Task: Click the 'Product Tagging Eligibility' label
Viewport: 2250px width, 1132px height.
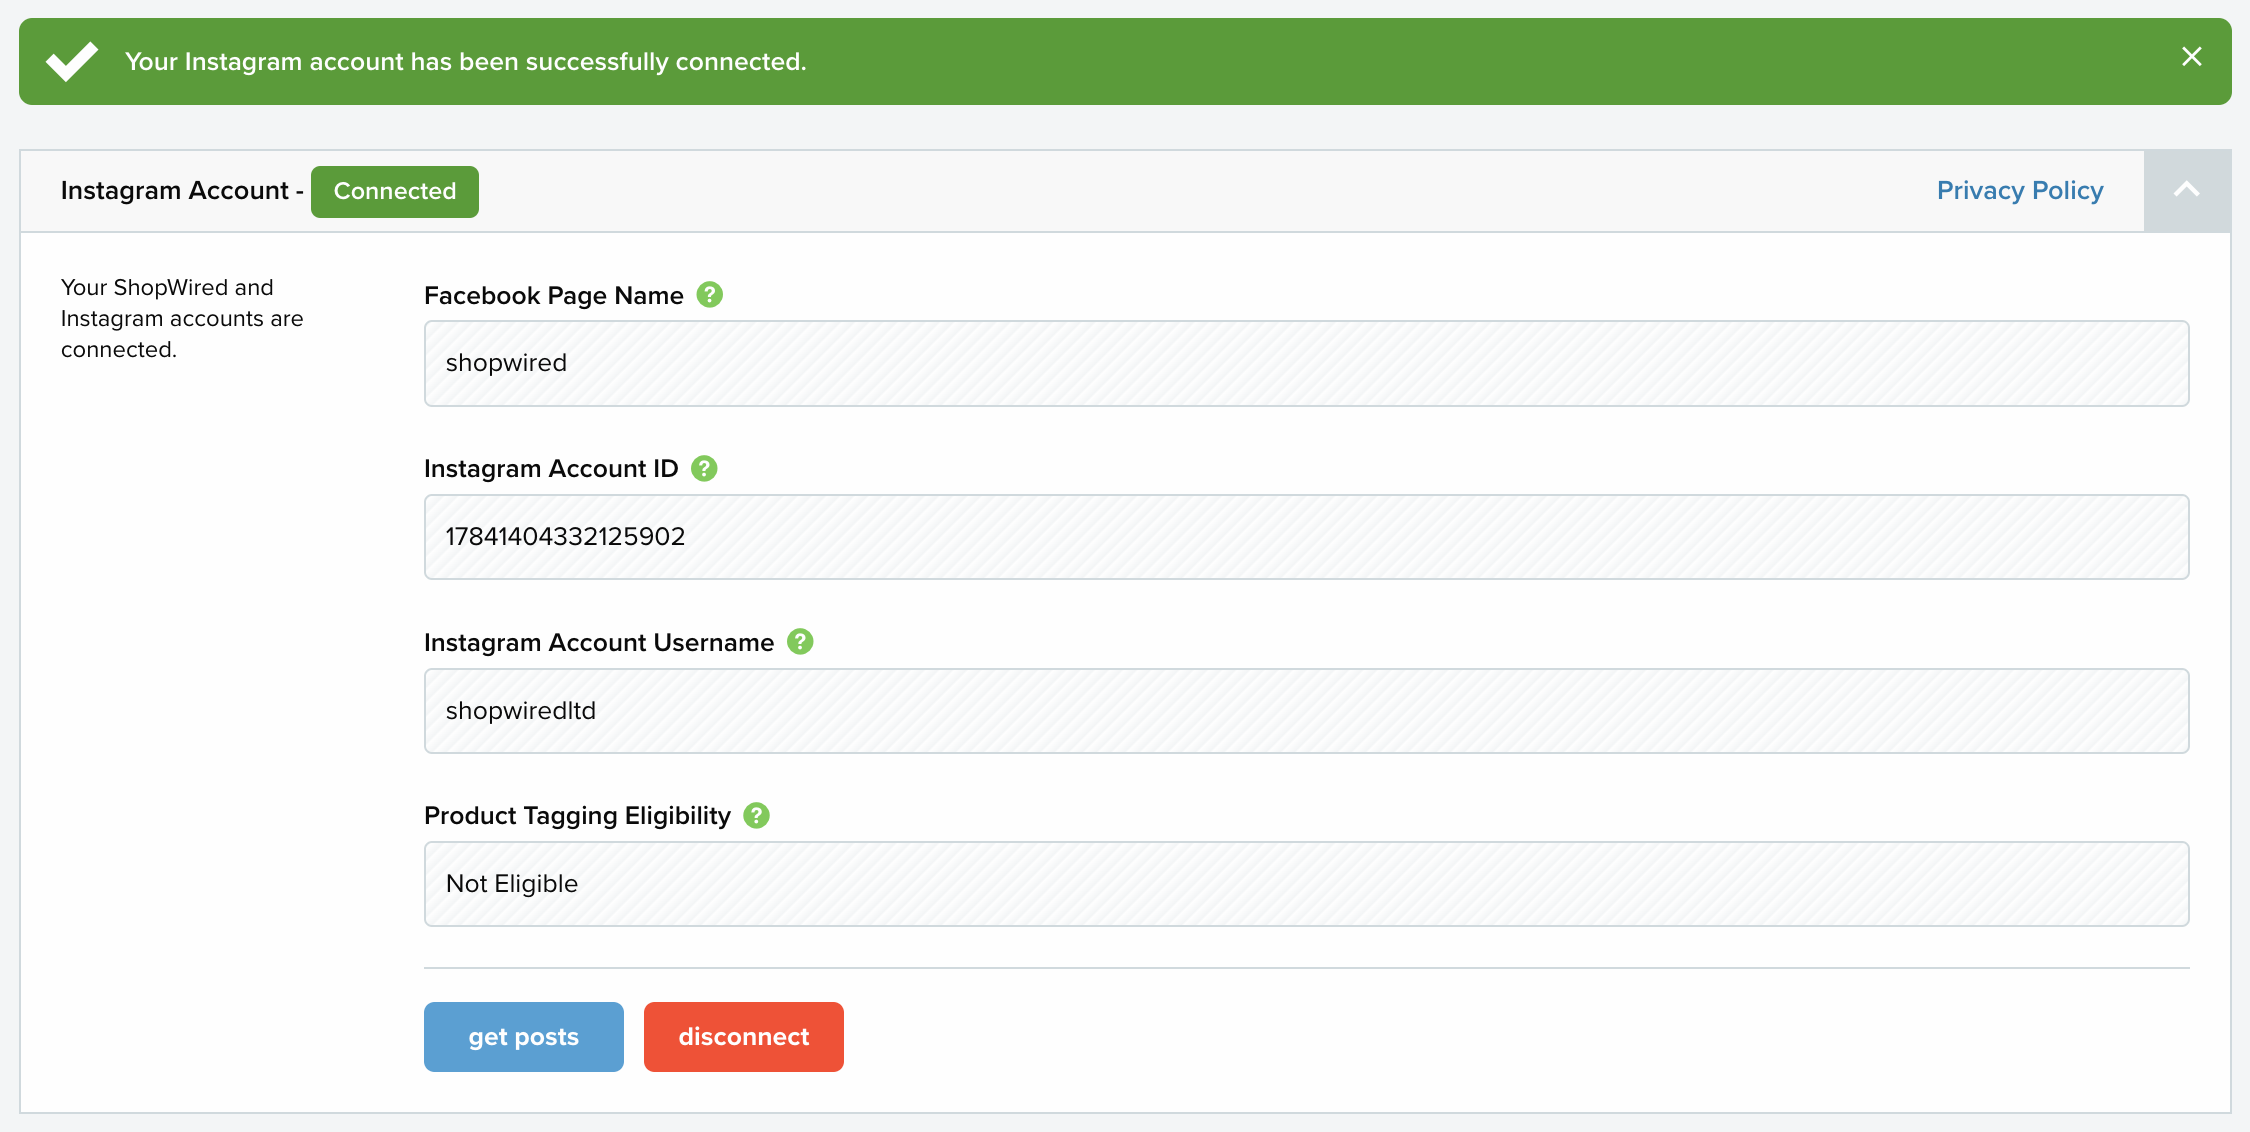Action: 577,815
